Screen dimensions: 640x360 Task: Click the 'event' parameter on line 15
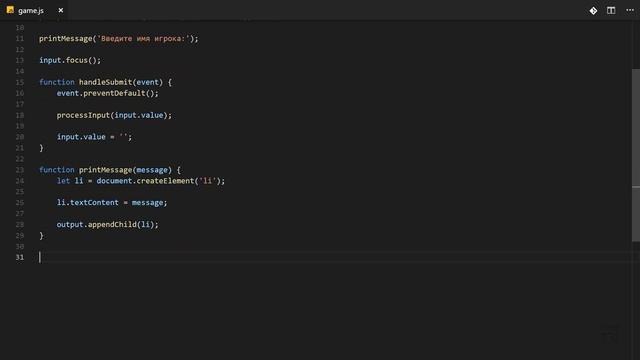click(x=147, y=82)
